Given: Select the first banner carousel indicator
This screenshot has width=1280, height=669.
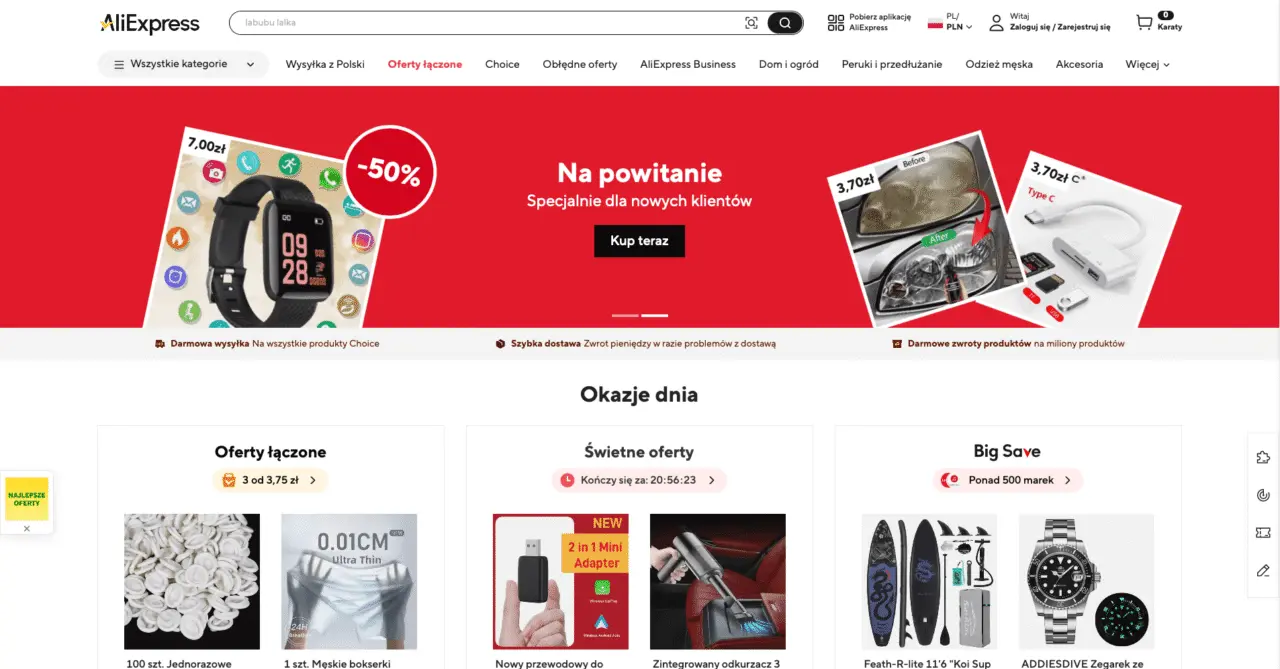Looking at the screenshot, I should pyautogui.click(x=625, y=315).
